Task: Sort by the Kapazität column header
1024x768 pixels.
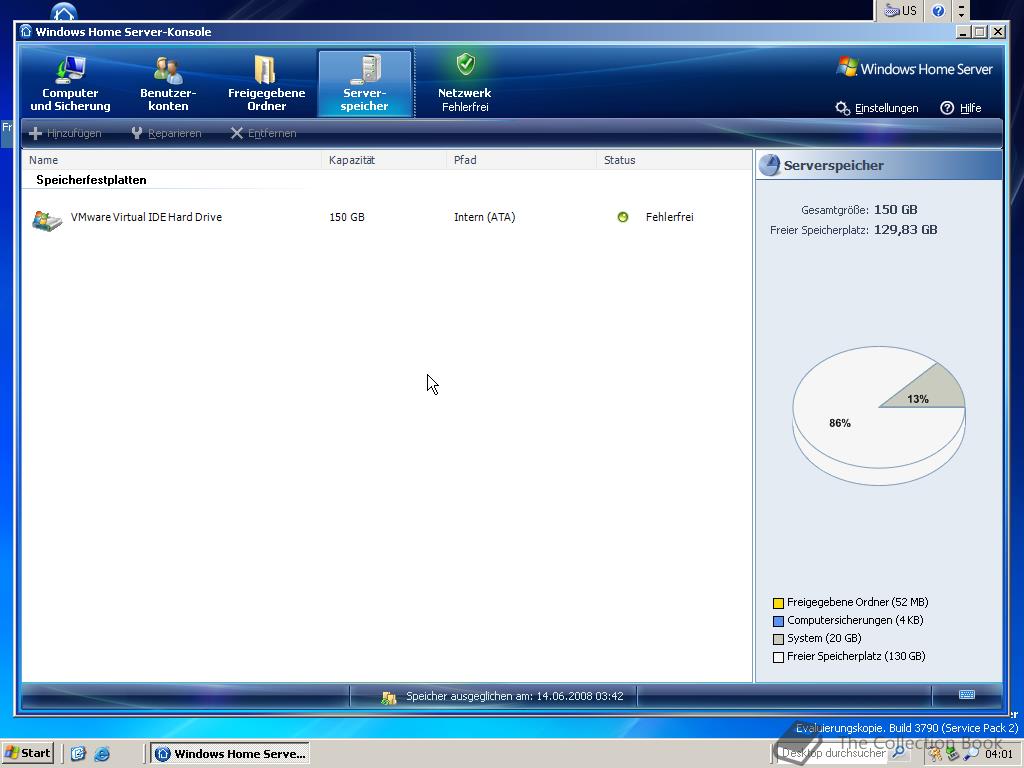Action: [384, 160]
